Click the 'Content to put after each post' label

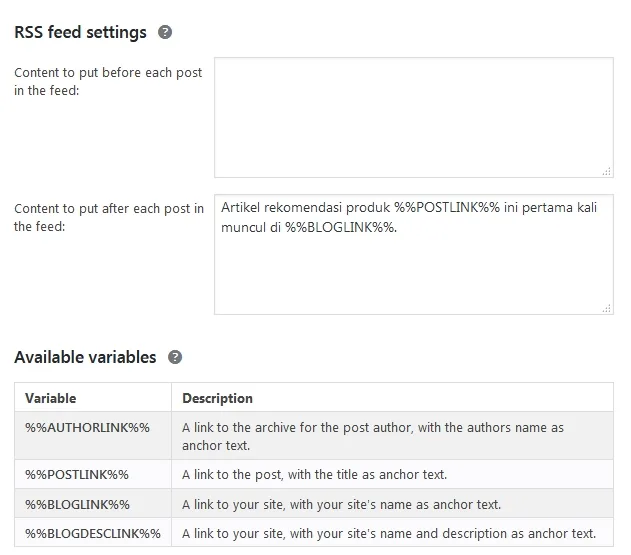tap(109, 217)
